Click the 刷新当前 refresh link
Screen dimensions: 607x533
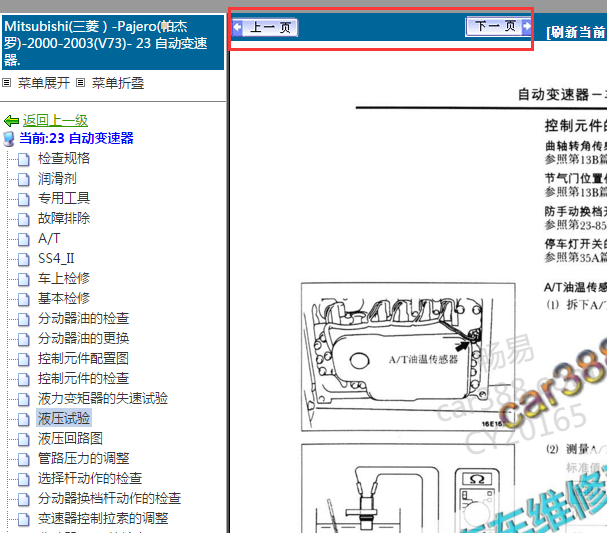pos(576,33)
